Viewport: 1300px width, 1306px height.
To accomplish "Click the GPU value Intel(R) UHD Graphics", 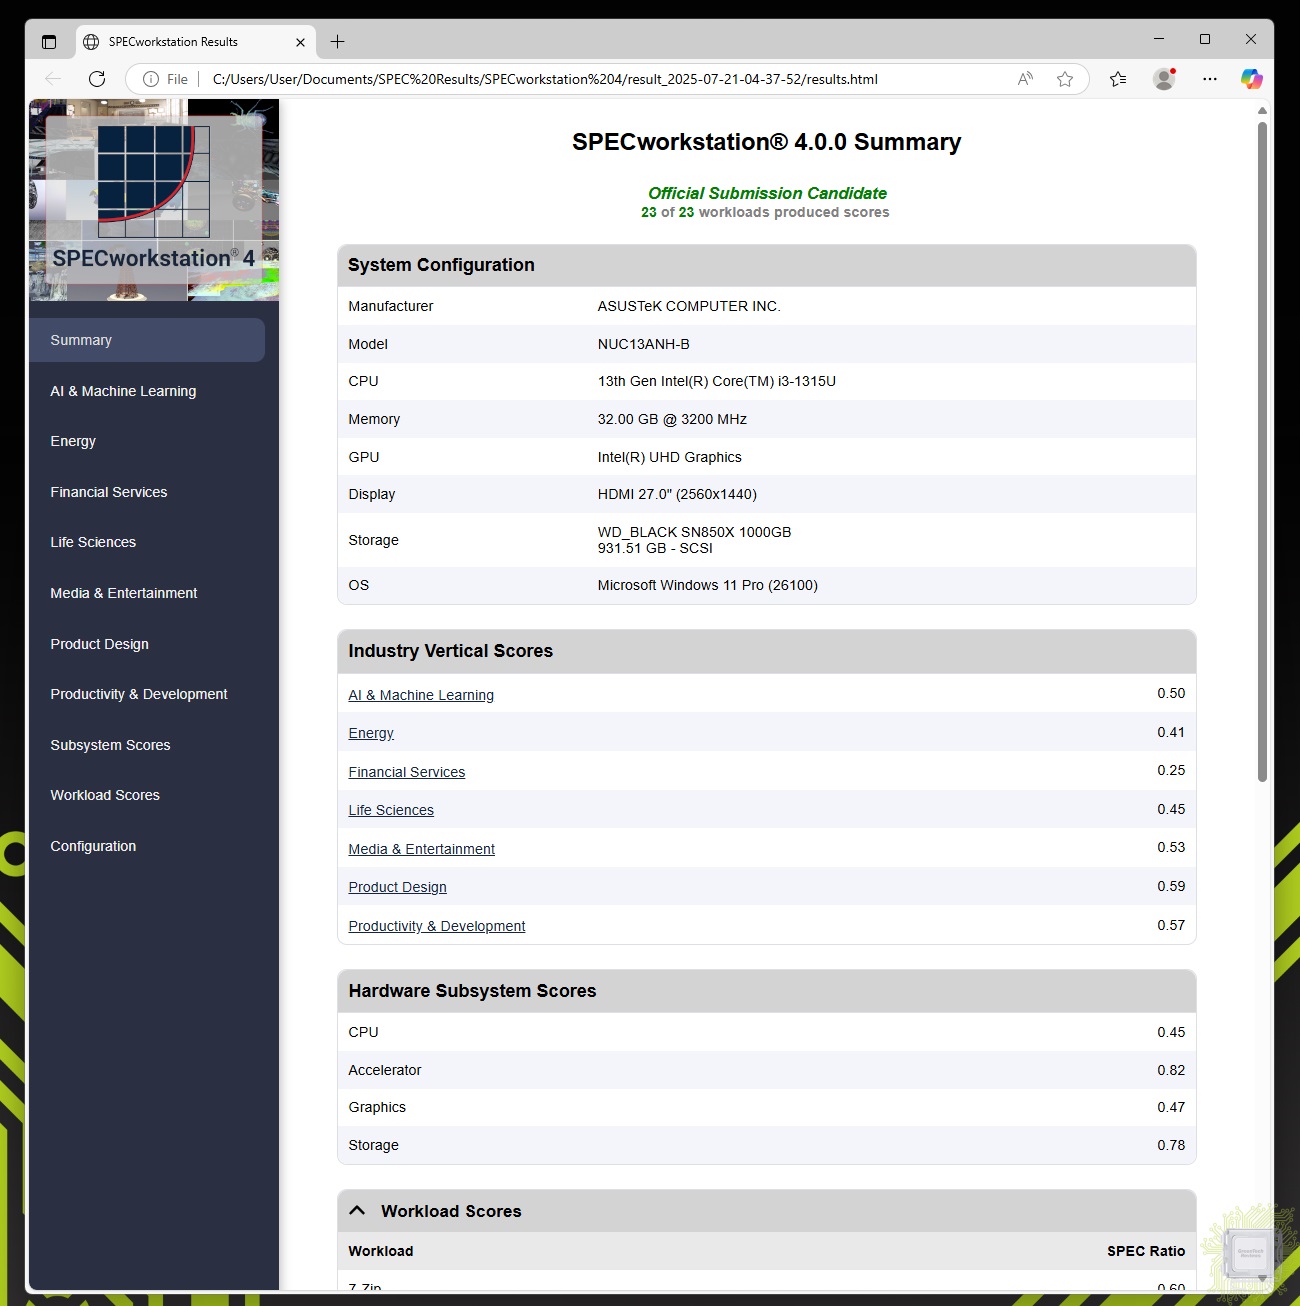I will (x=670, y=457).
